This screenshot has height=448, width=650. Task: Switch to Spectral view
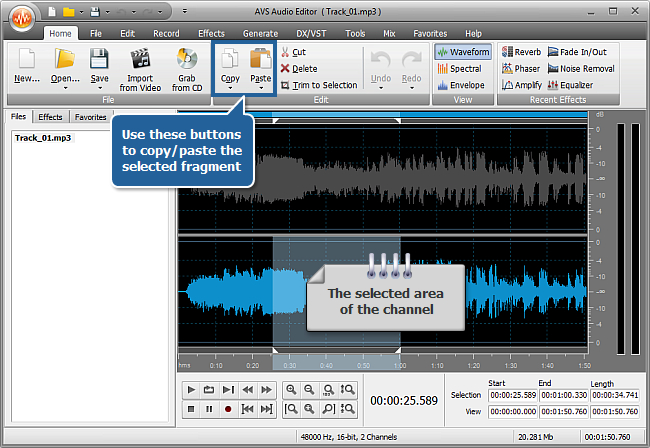coord(459,69)
